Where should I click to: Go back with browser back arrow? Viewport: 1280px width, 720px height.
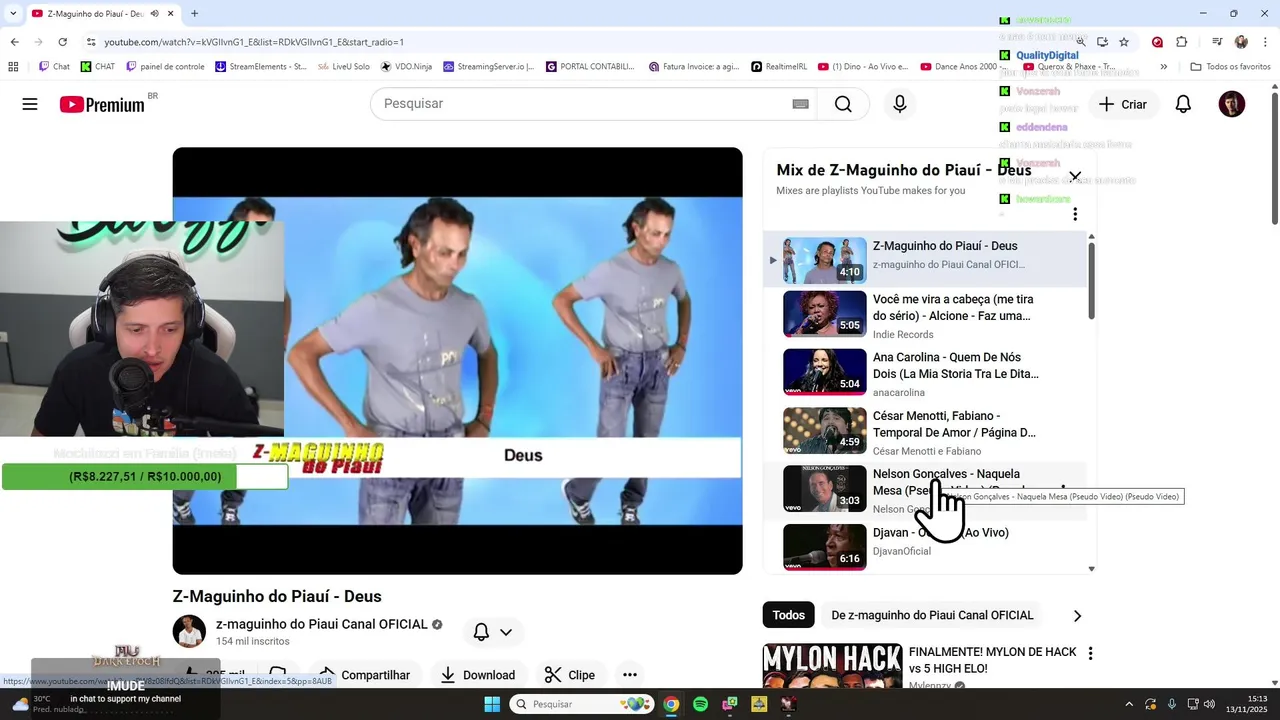14,42
